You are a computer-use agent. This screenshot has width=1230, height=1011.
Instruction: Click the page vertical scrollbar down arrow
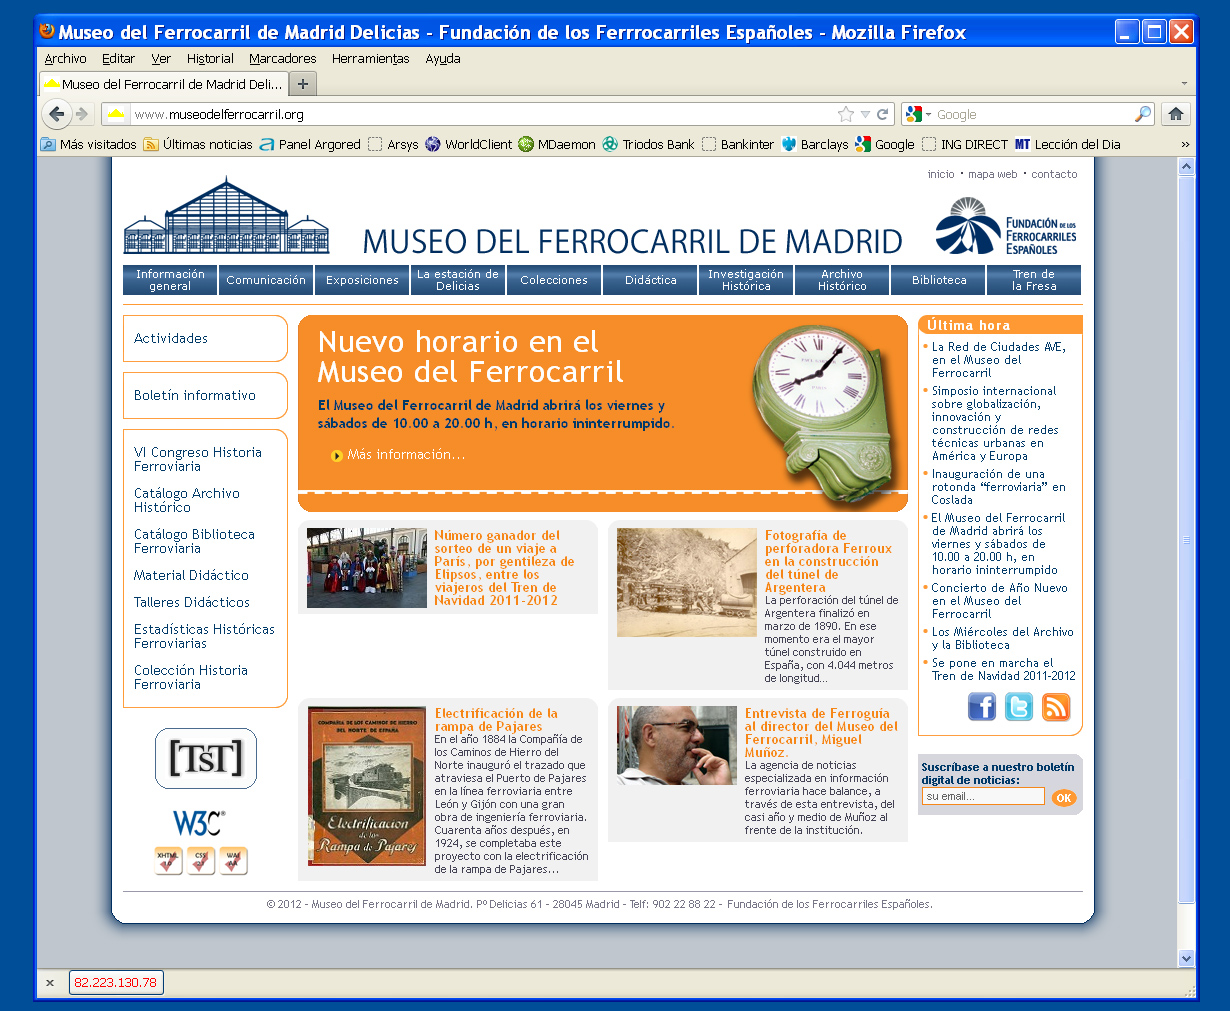[1187, 957]
